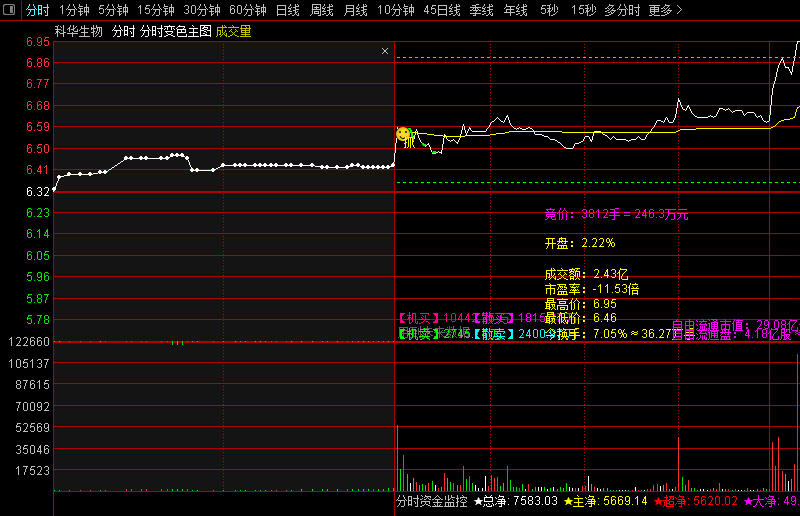800x516 pixels.
Task: Switch to 60分钟 chart
Action: [x=247, y=10]
